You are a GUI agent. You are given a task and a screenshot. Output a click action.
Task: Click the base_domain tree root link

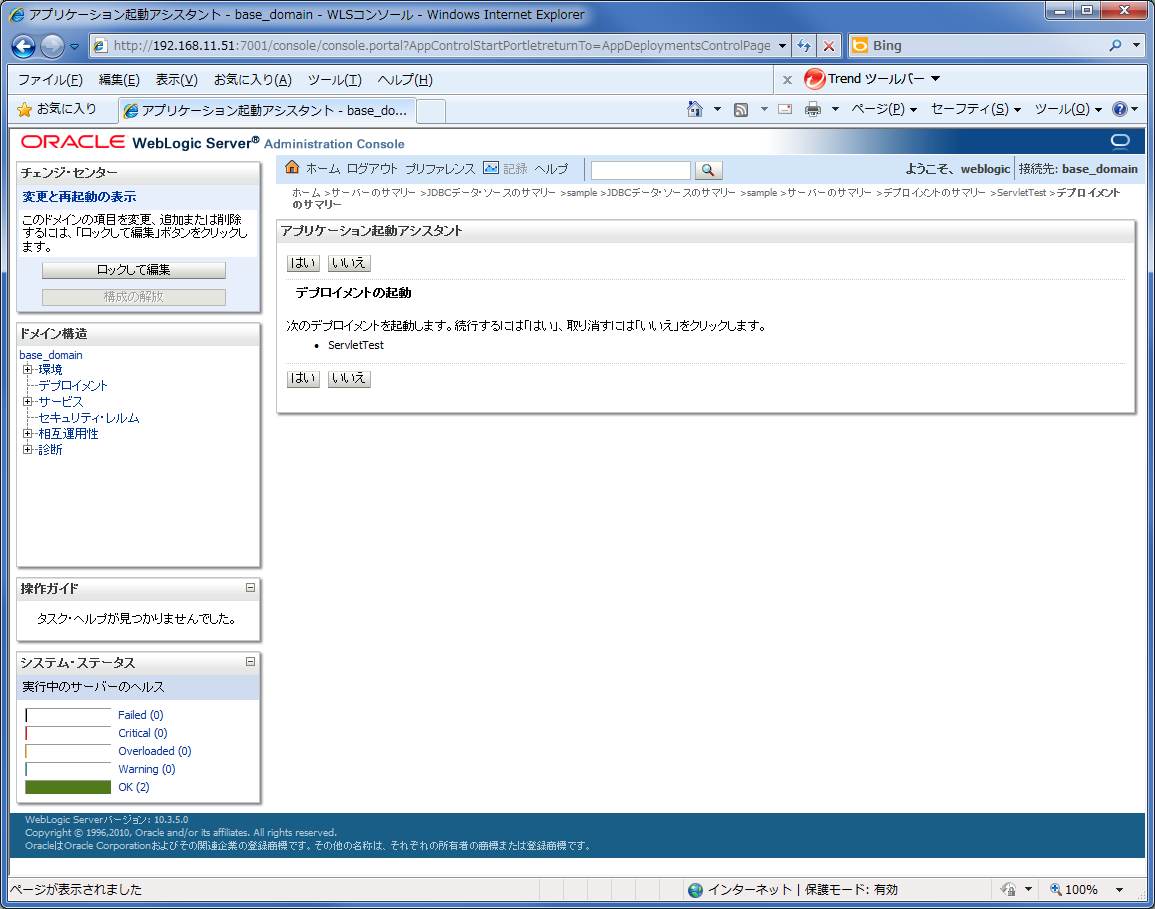tap(51, 355)
